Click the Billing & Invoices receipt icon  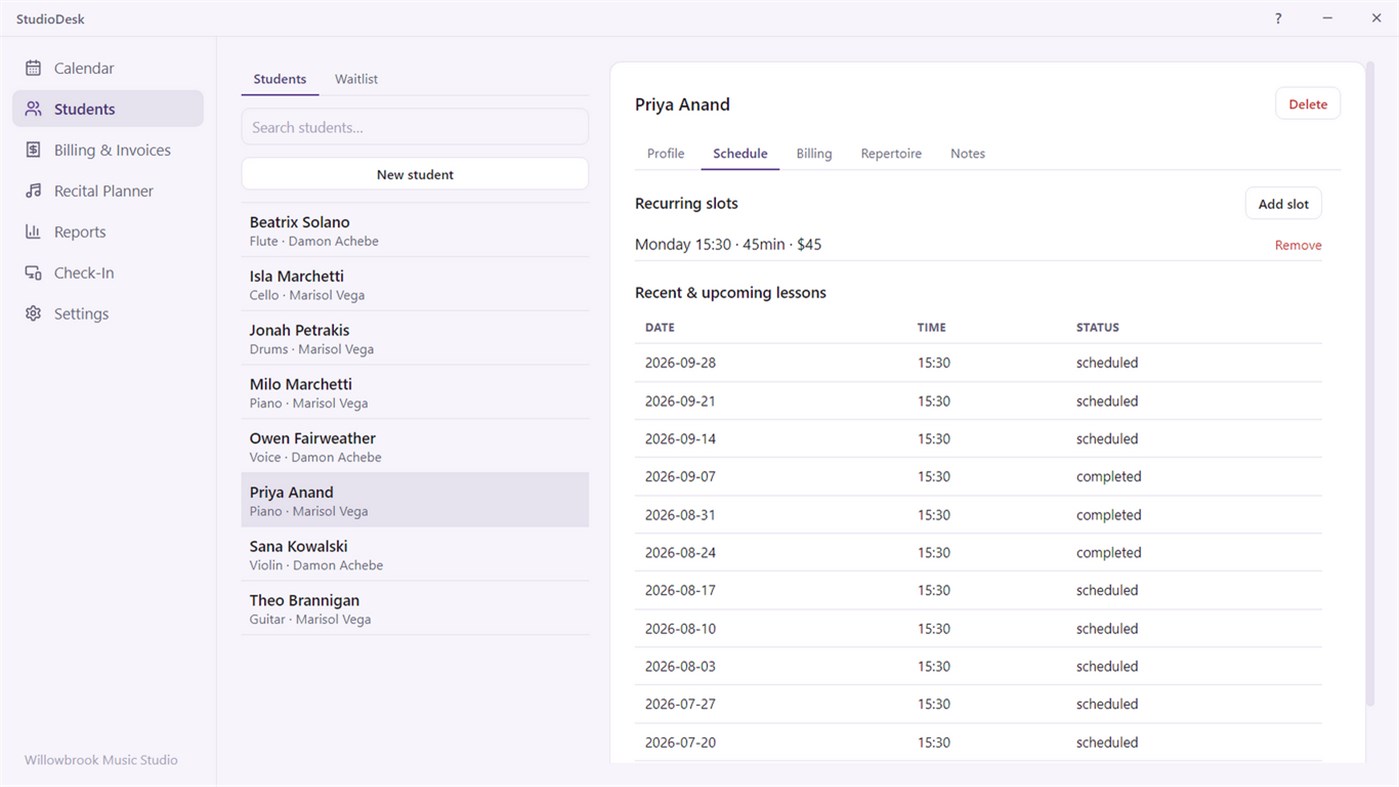[33, 150]
